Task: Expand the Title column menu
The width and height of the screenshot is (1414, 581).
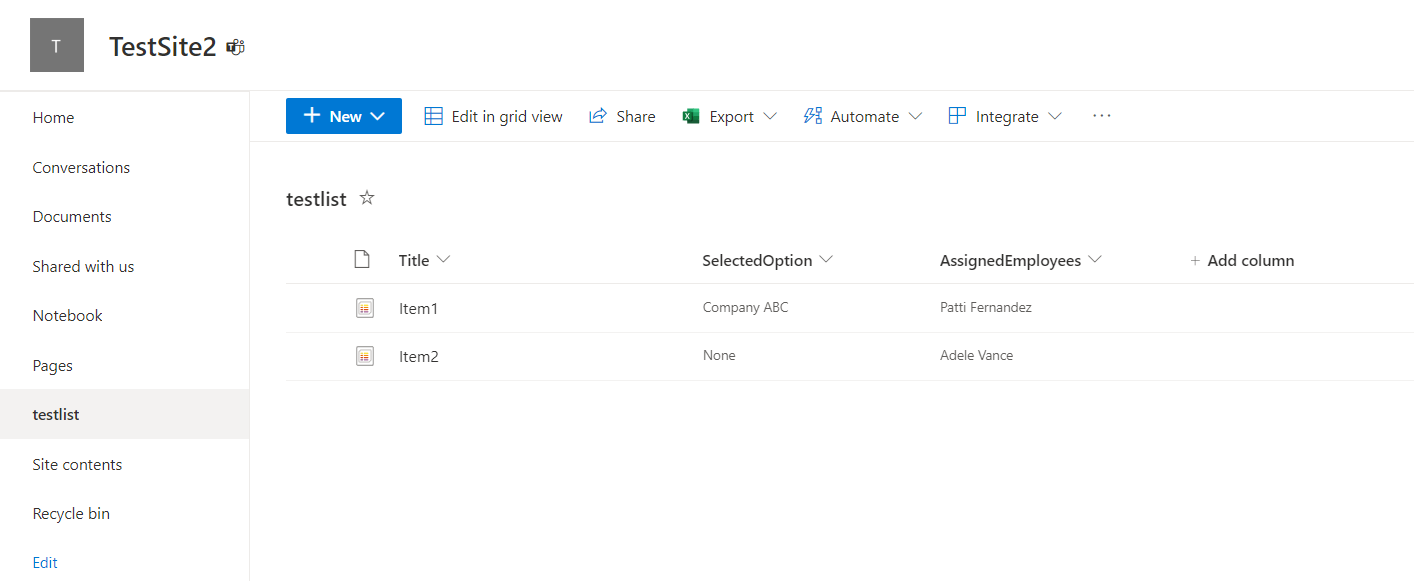Action: pyautogui.click(x=444, y=260)
